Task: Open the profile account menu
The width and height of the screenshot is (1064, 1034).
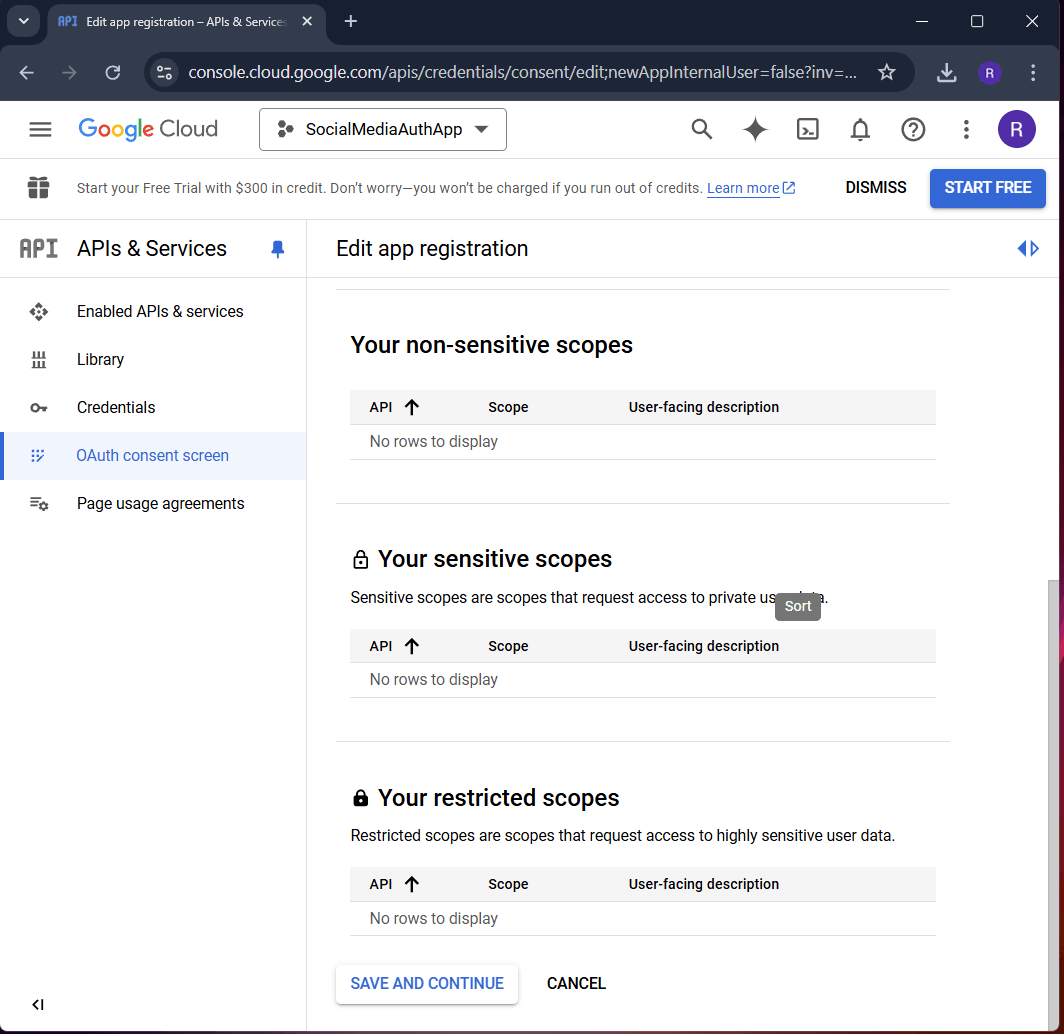Action: click(1017, 129)
